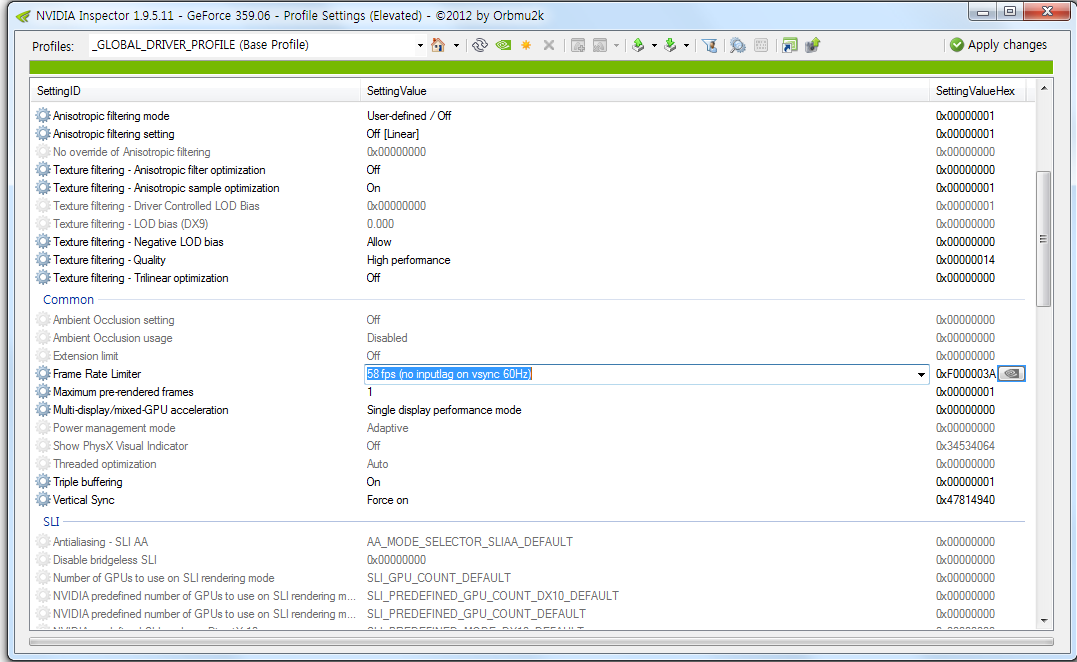Select the 'User-defined / Off' anisotropic mode value
This screenshot has width=1077, height=662.
point(409,115)
